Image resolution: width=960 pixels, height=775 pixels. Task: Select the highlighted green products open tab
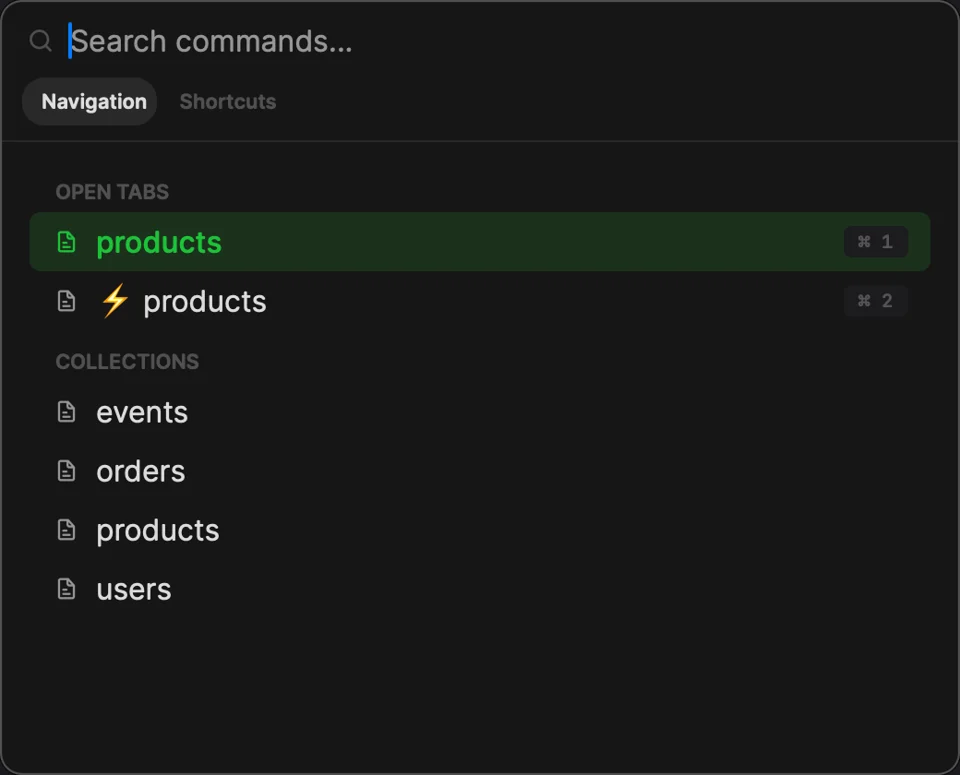tap(480, 242)
